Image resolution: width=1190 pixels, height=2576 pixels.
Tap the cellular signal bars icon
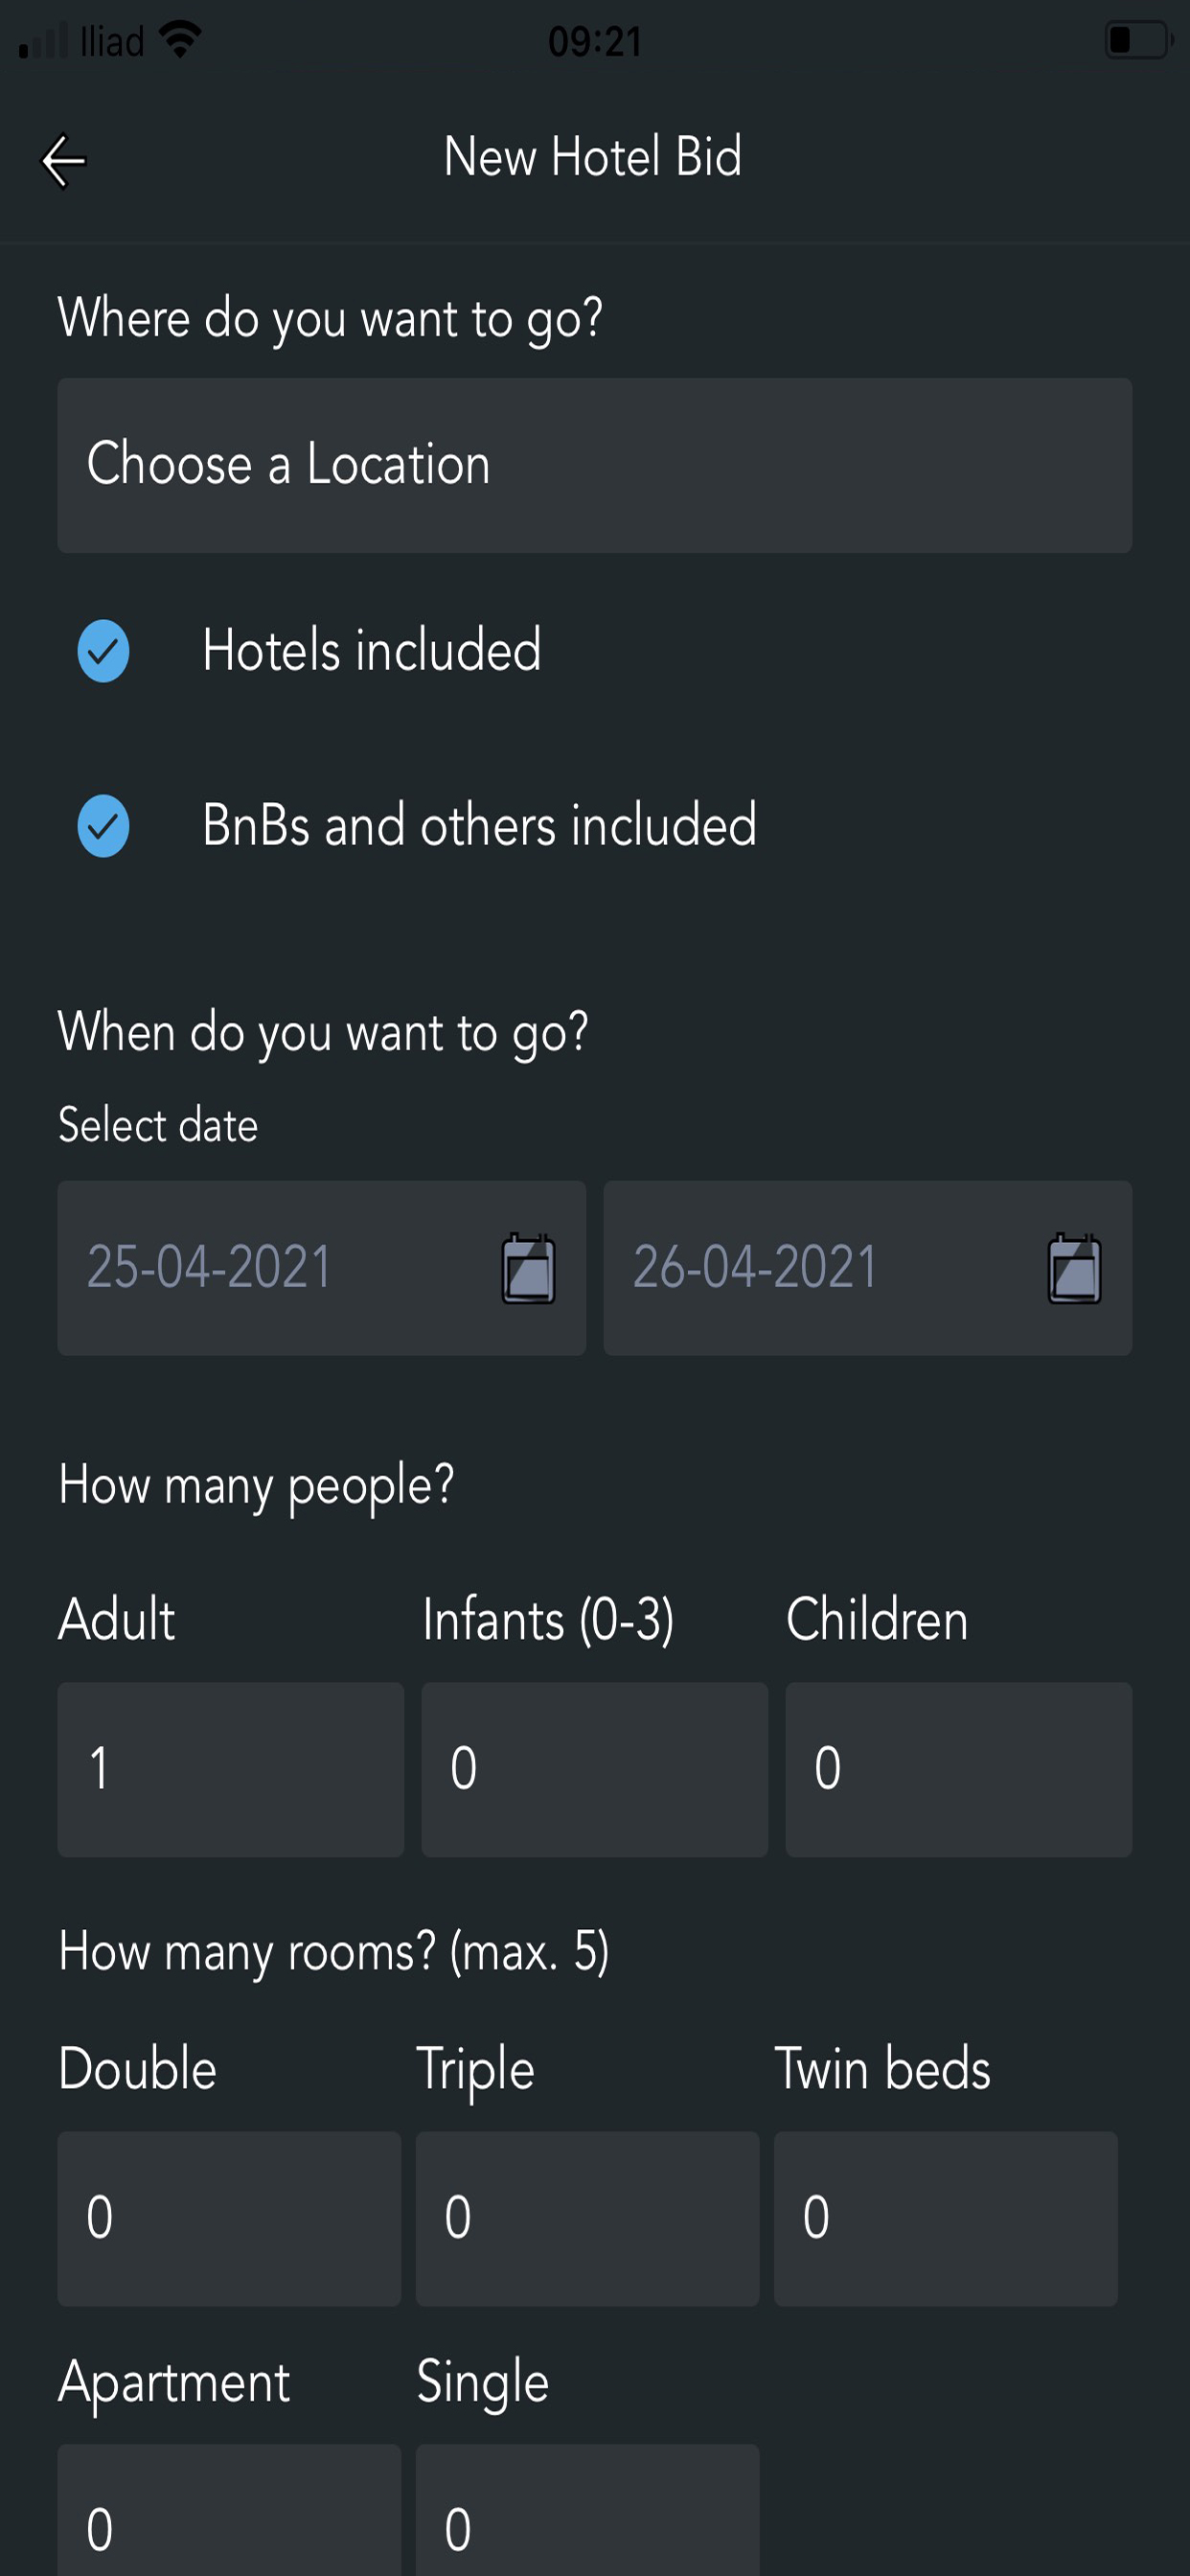tap(43, 41)
